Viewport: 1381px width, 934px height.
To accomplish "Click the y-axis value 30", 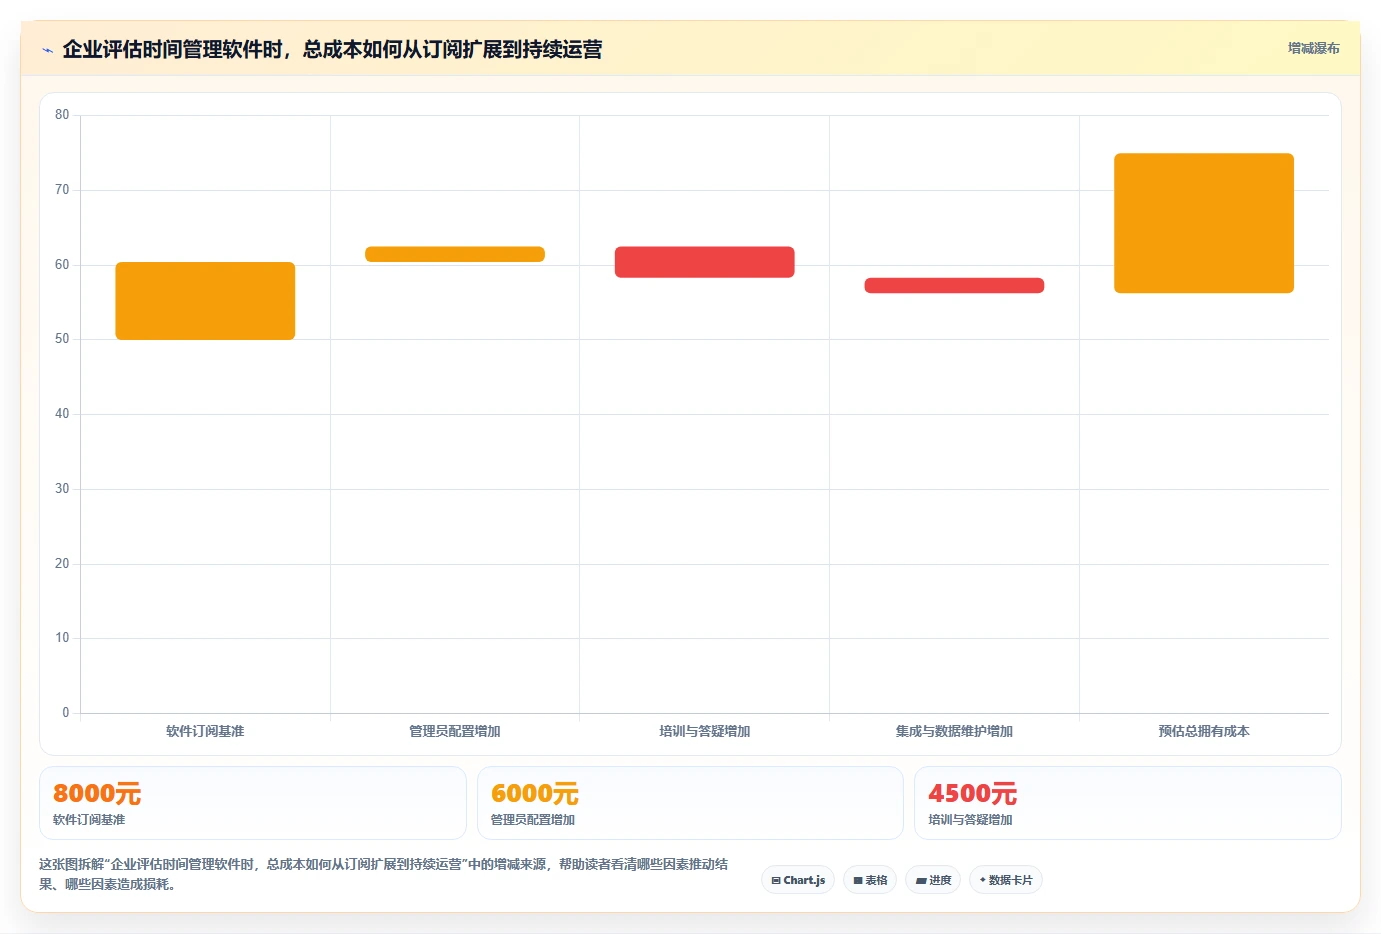I will (62, 489).
